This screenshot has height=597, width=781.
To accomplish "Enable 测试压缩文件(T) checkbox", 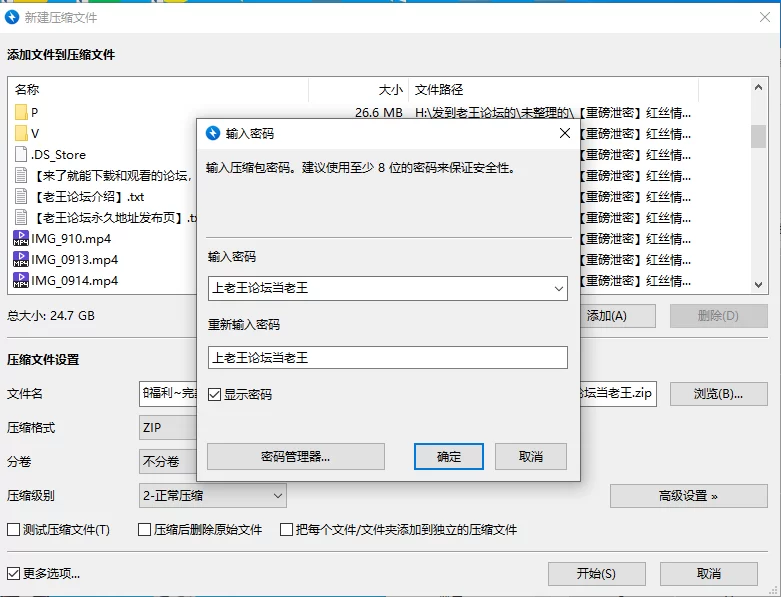I will 13,529.
